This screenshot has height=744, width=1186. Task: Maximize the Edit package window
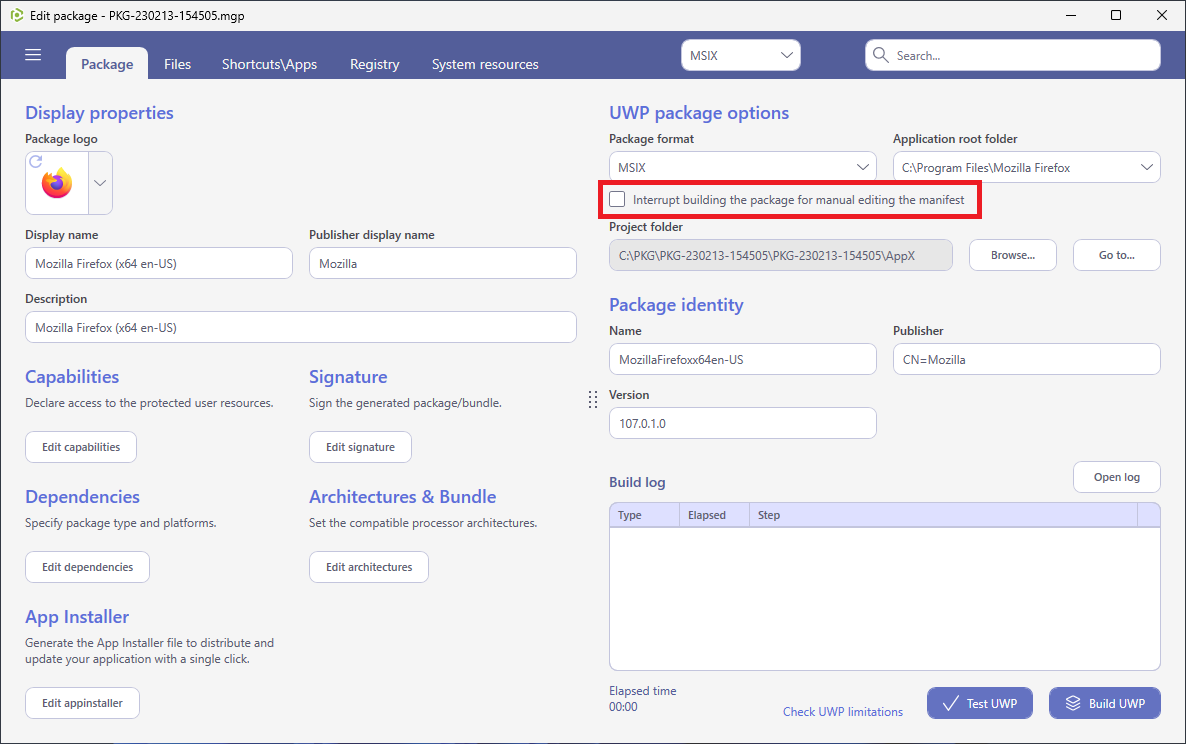click(1116, 15)
